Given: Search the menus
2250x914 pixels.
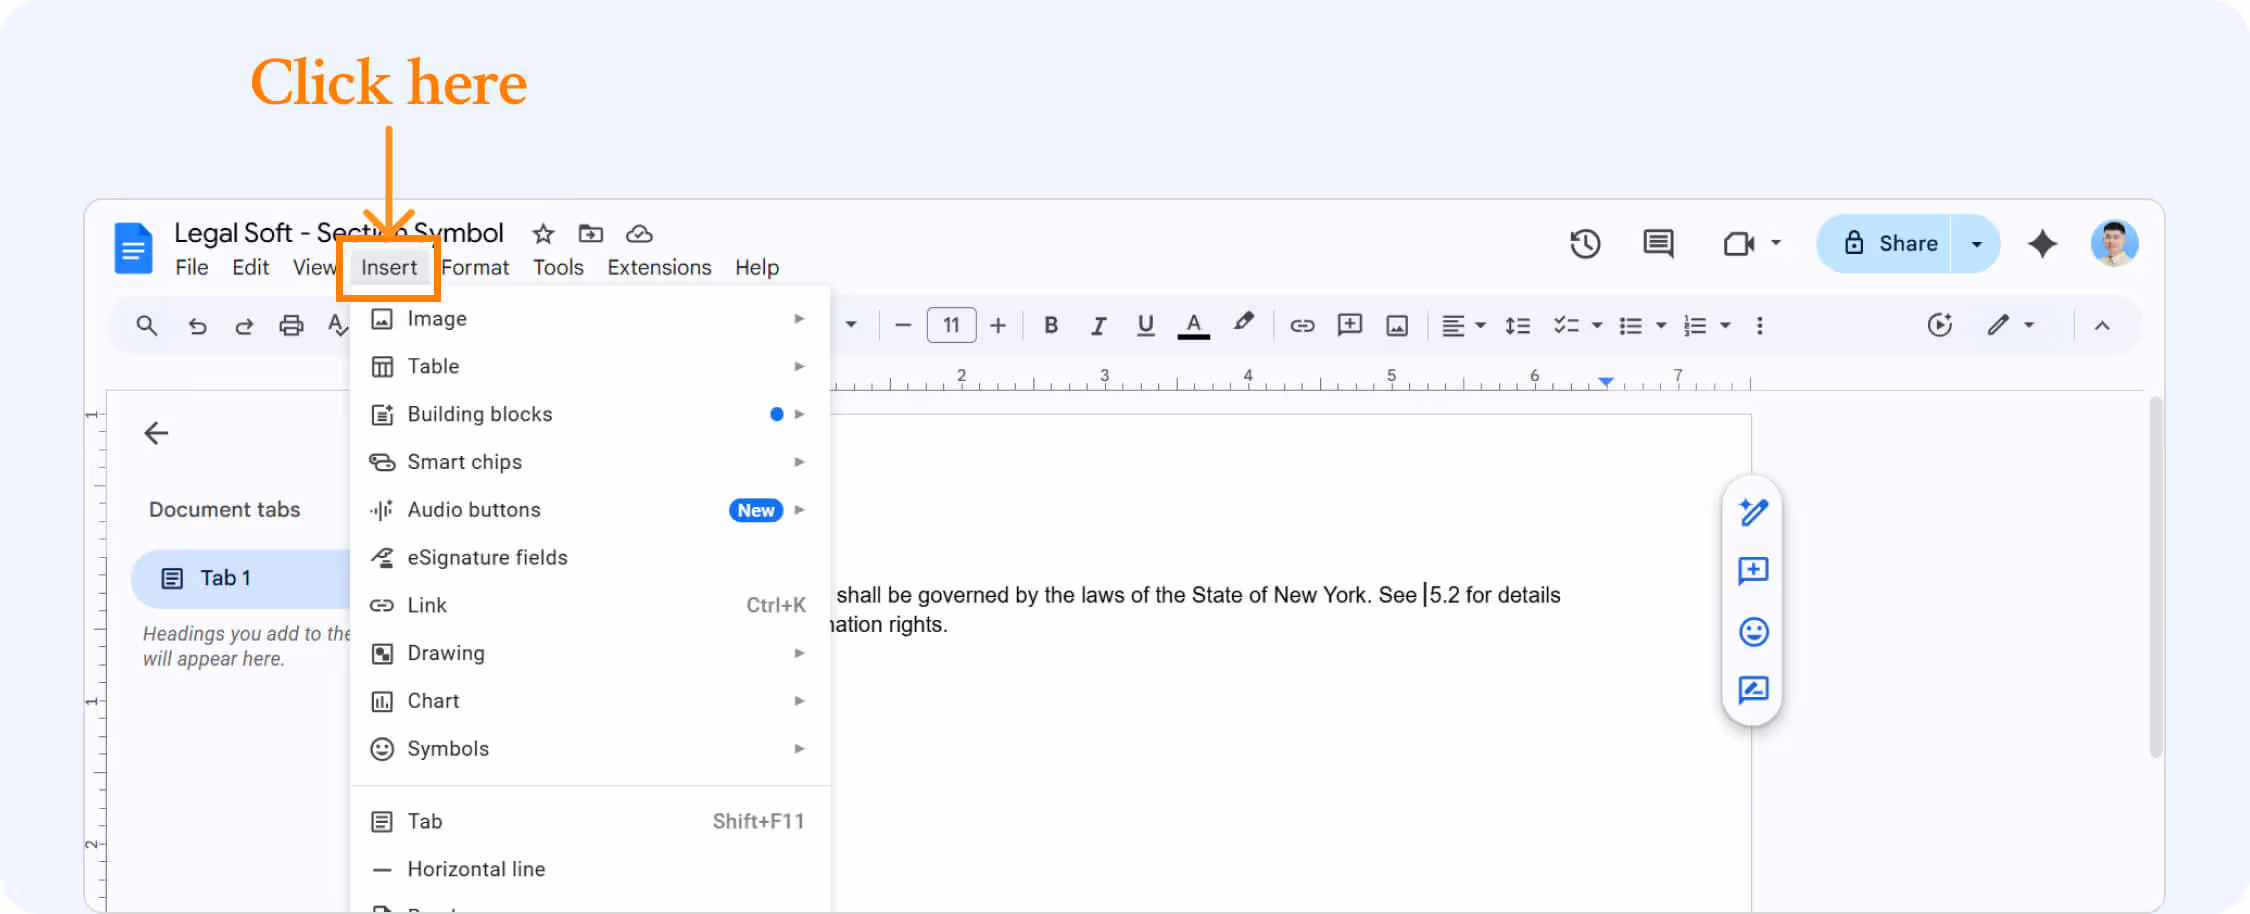Looking at the screenshot, I should pos(146,325).
